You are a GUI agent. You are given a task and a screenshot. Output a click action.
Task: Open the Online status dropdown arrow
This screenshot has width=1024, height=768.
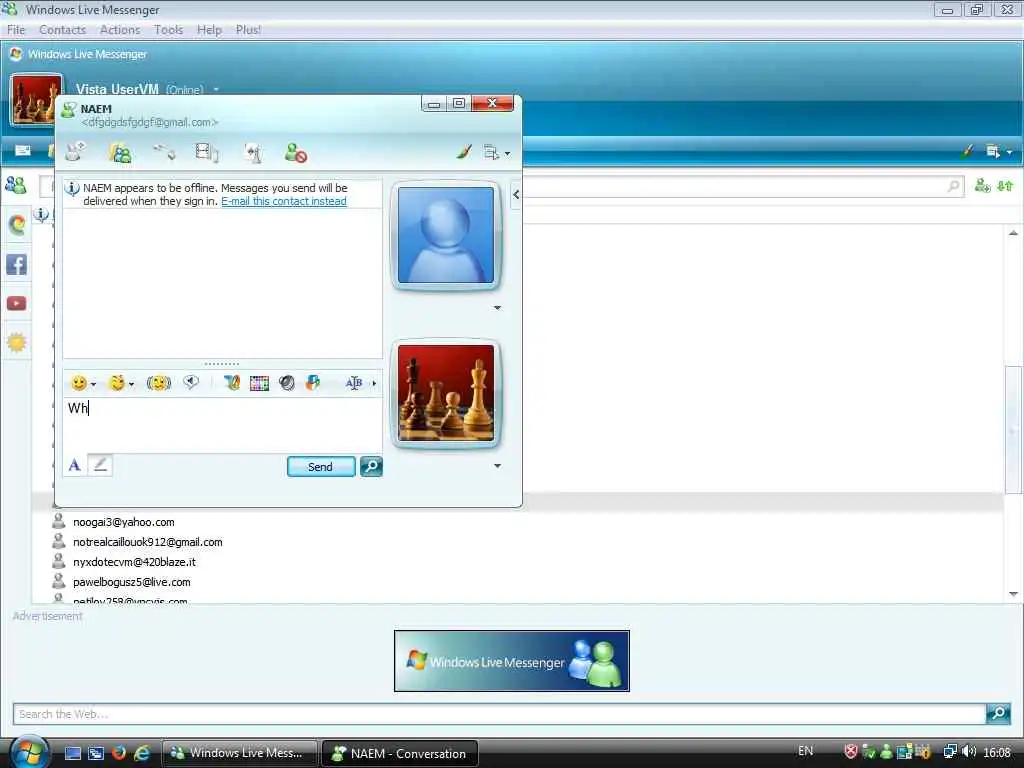(216, 89)
